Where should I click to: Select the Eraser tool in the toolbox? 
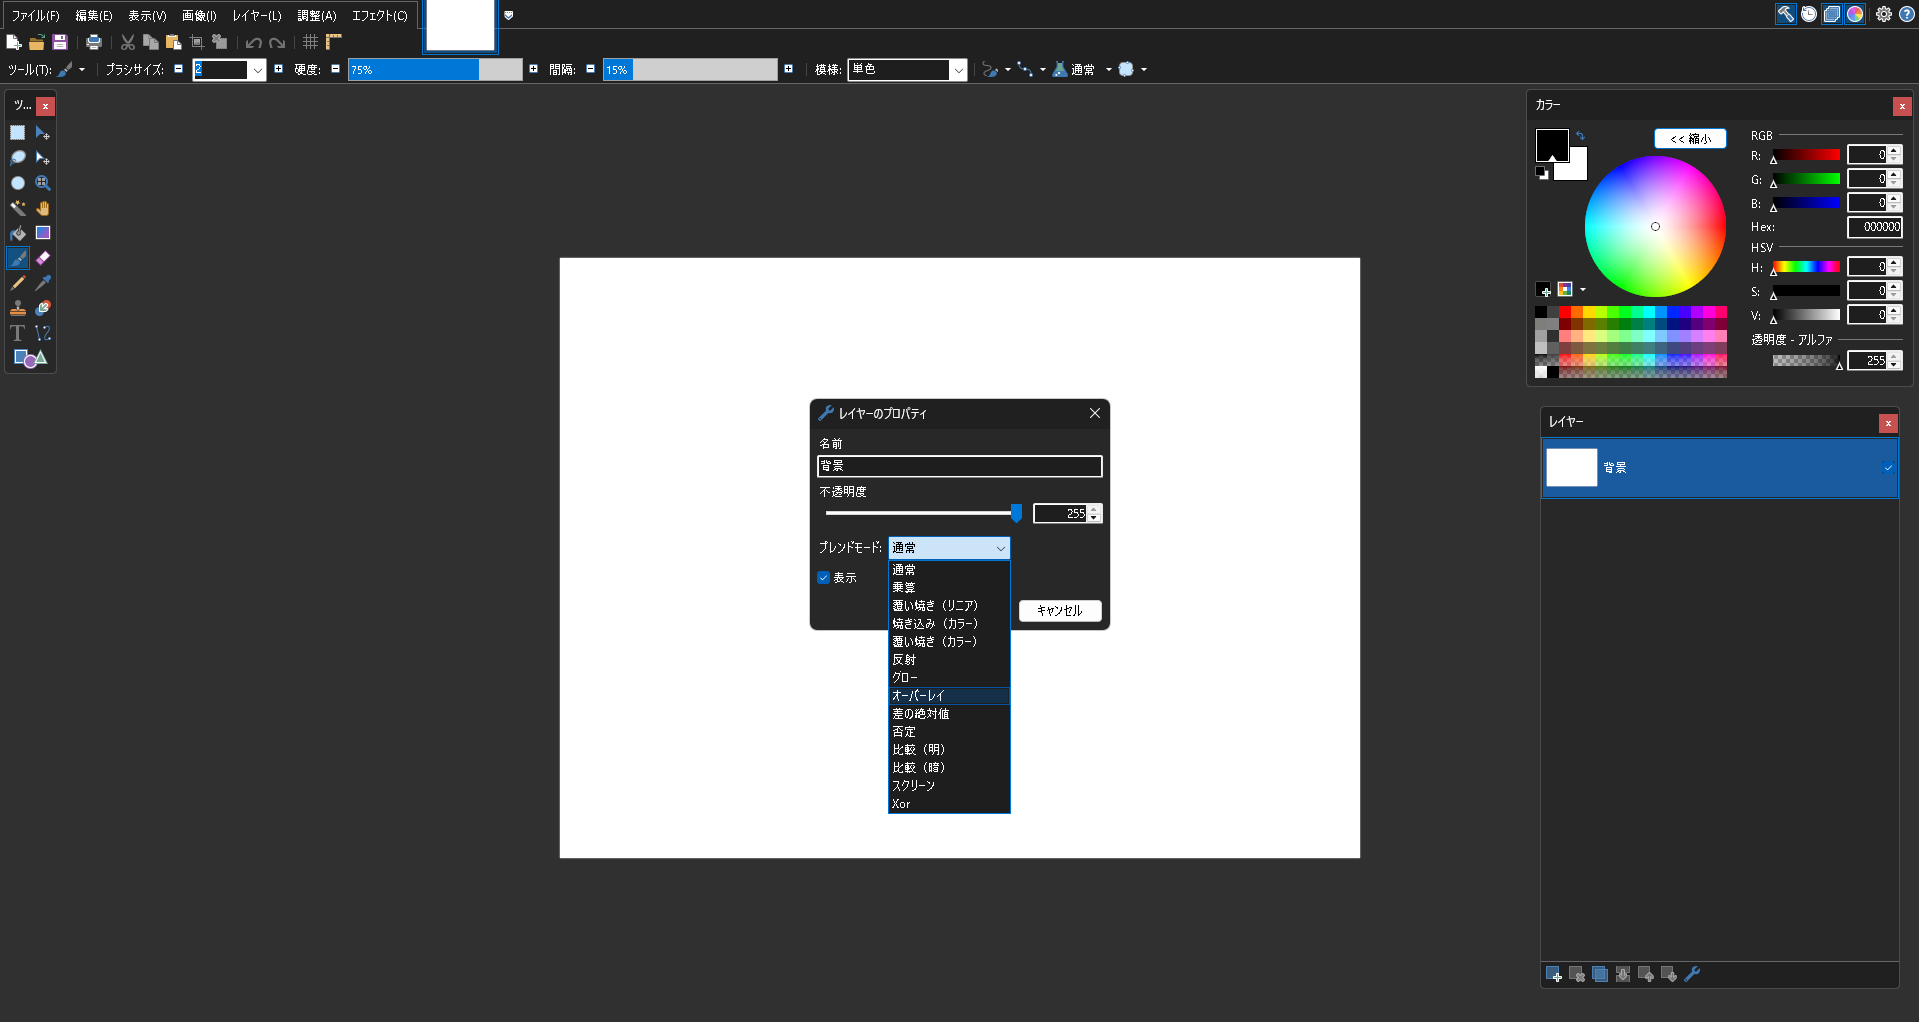click(x=43, y=258)
